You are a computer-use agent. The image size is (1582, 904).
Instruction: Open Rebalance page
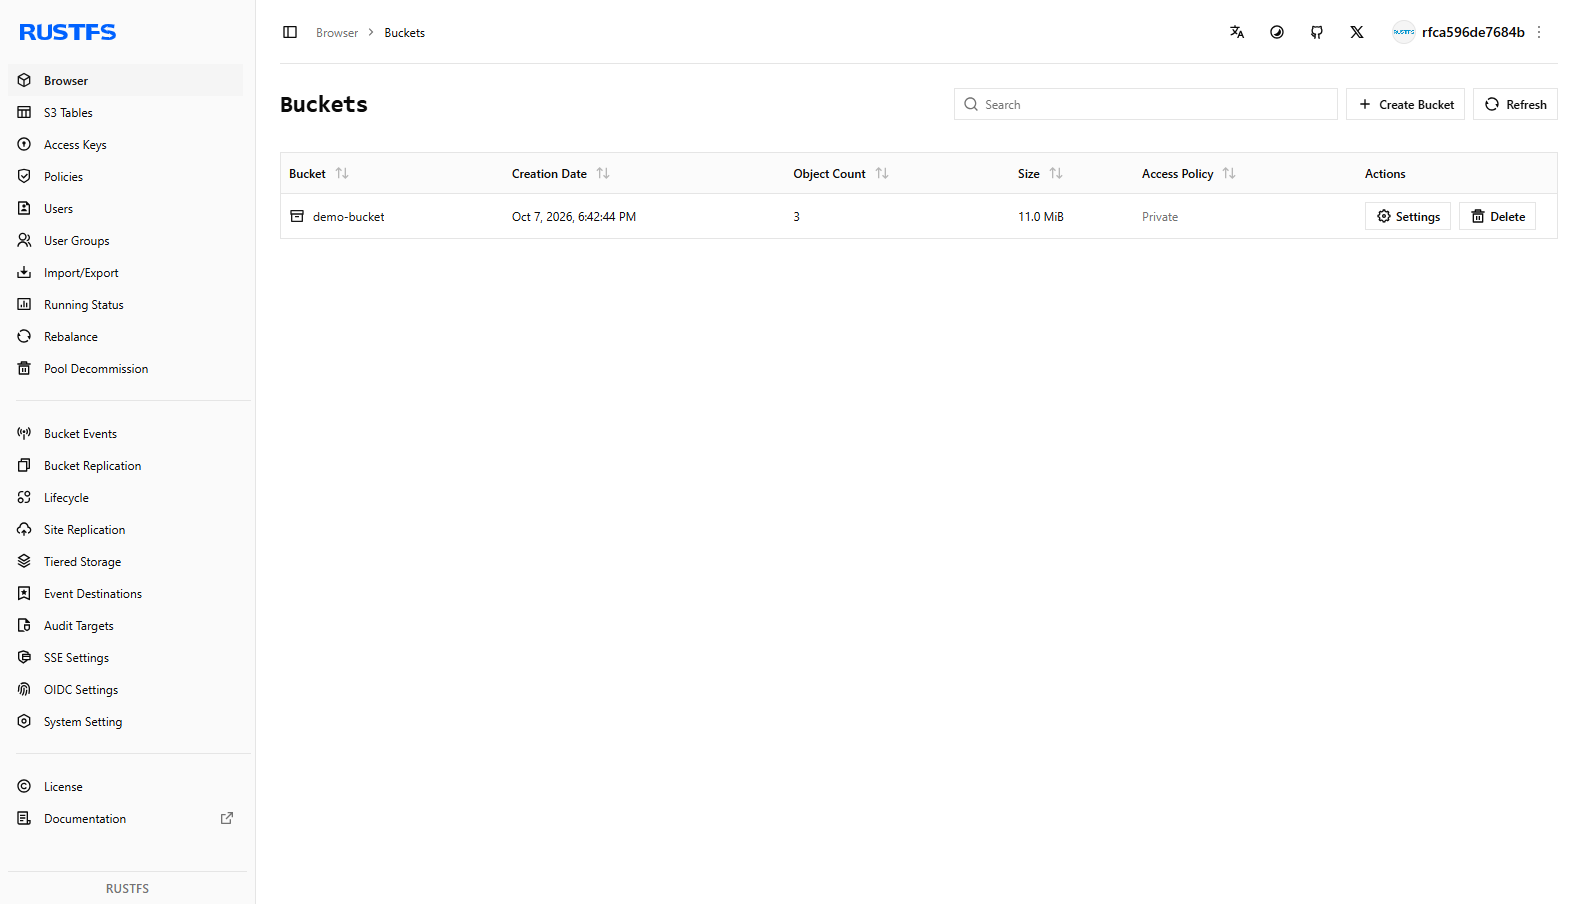pyautogui.click(x=126, y=336)
